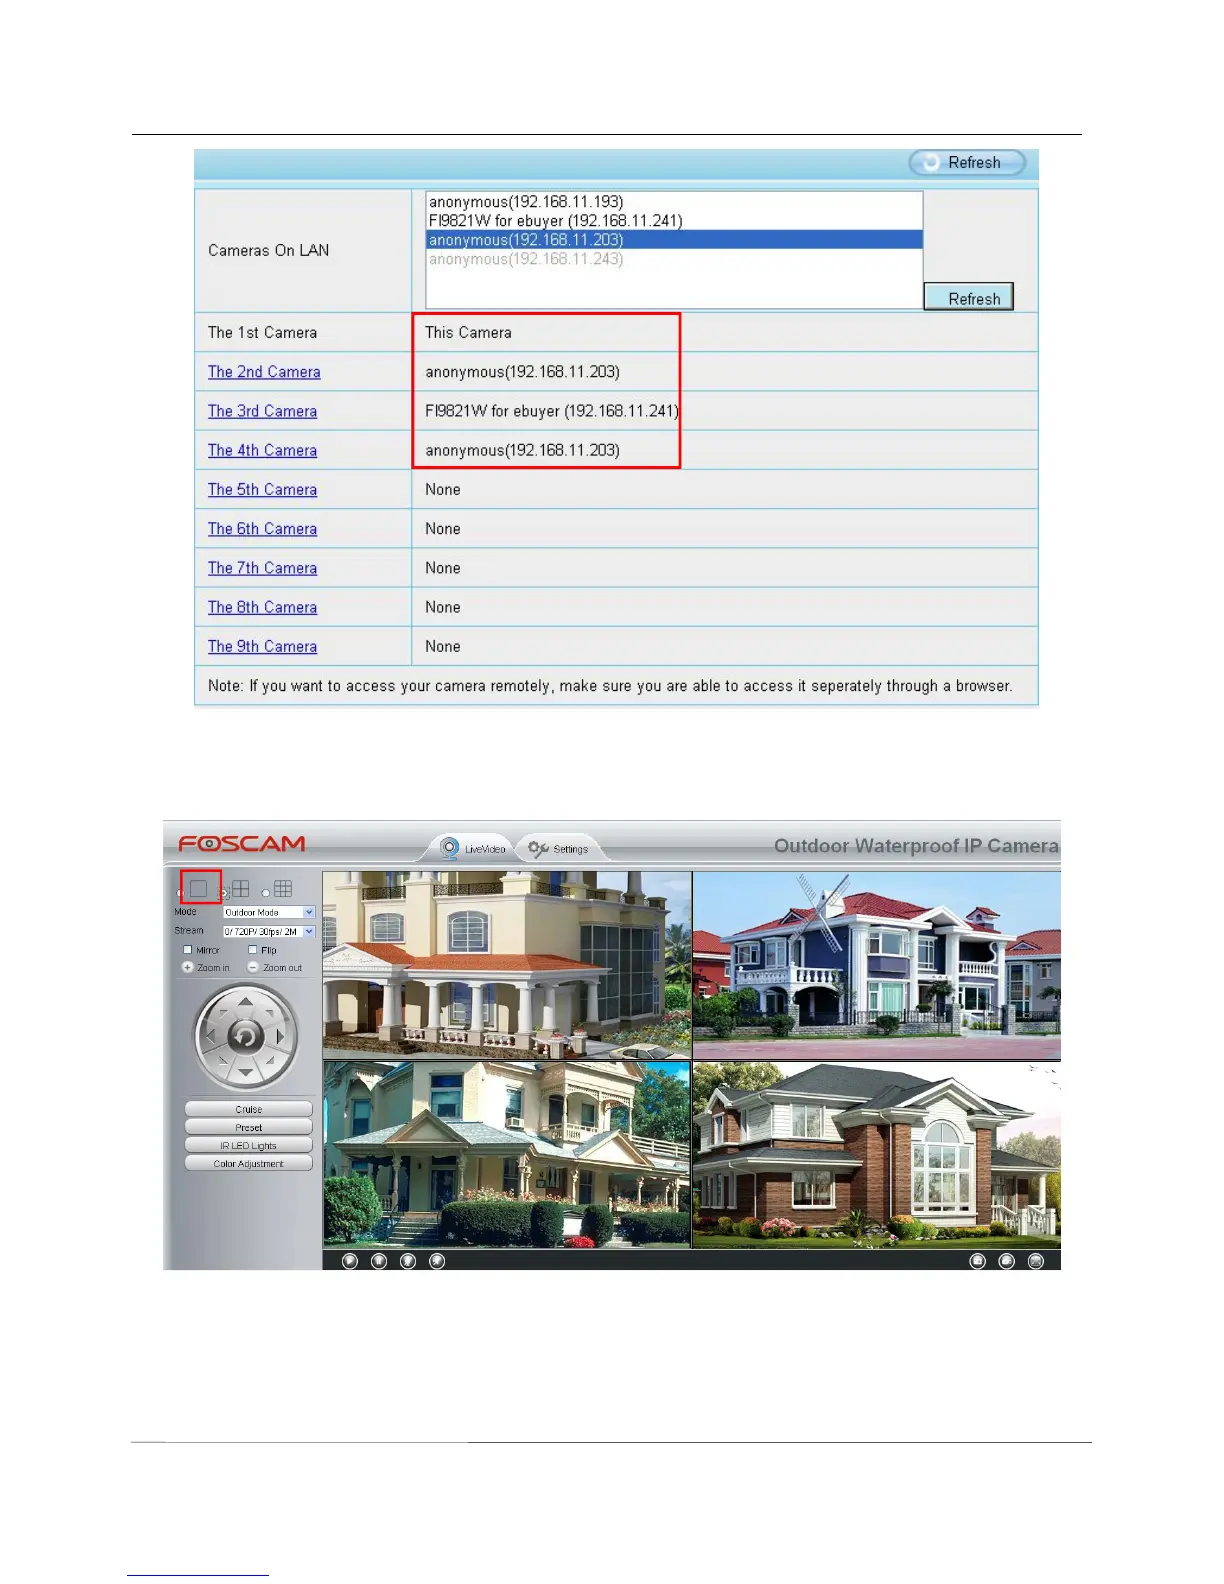The height and width of the screenshot is (1584, 1224).
Task: Open The 5th Camera link
Action: 262,489
